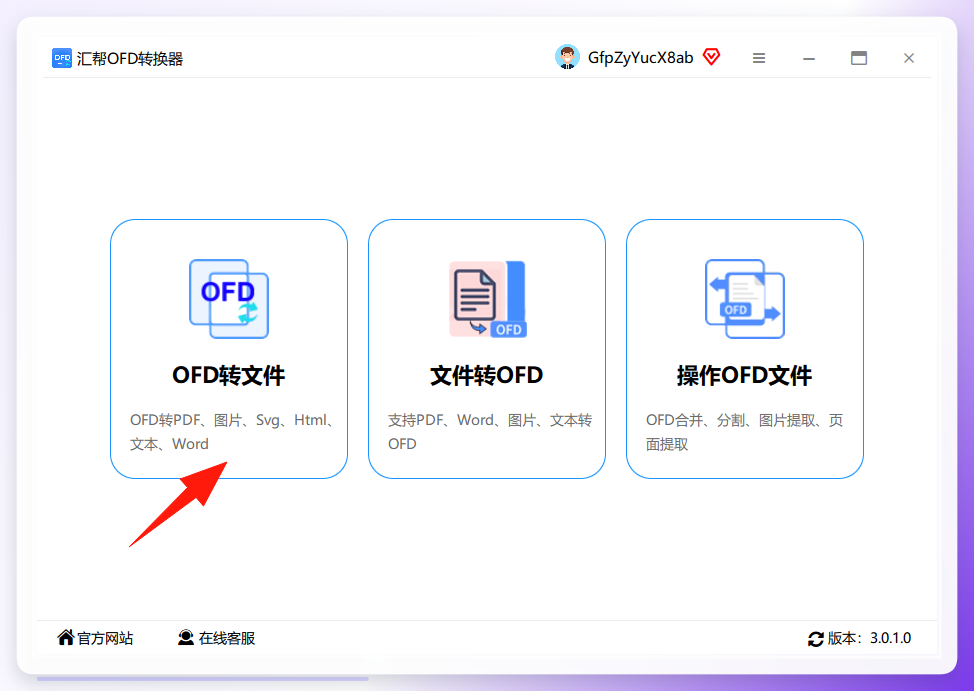Click the description '支持PDF、Word、图片、文本转OFD'

(x=490, y=432)
